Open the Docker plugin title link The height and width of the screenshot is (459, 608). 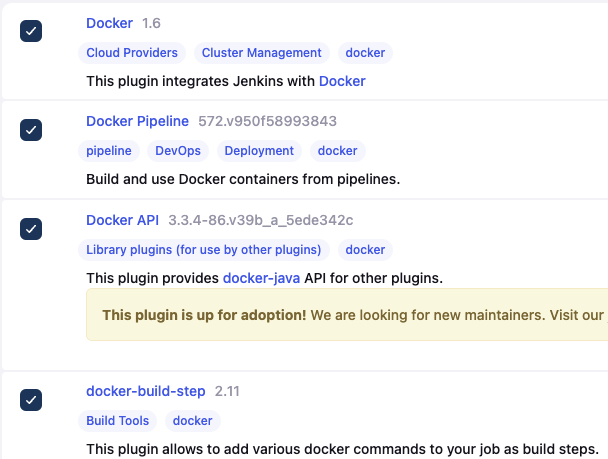pos(109,23)
